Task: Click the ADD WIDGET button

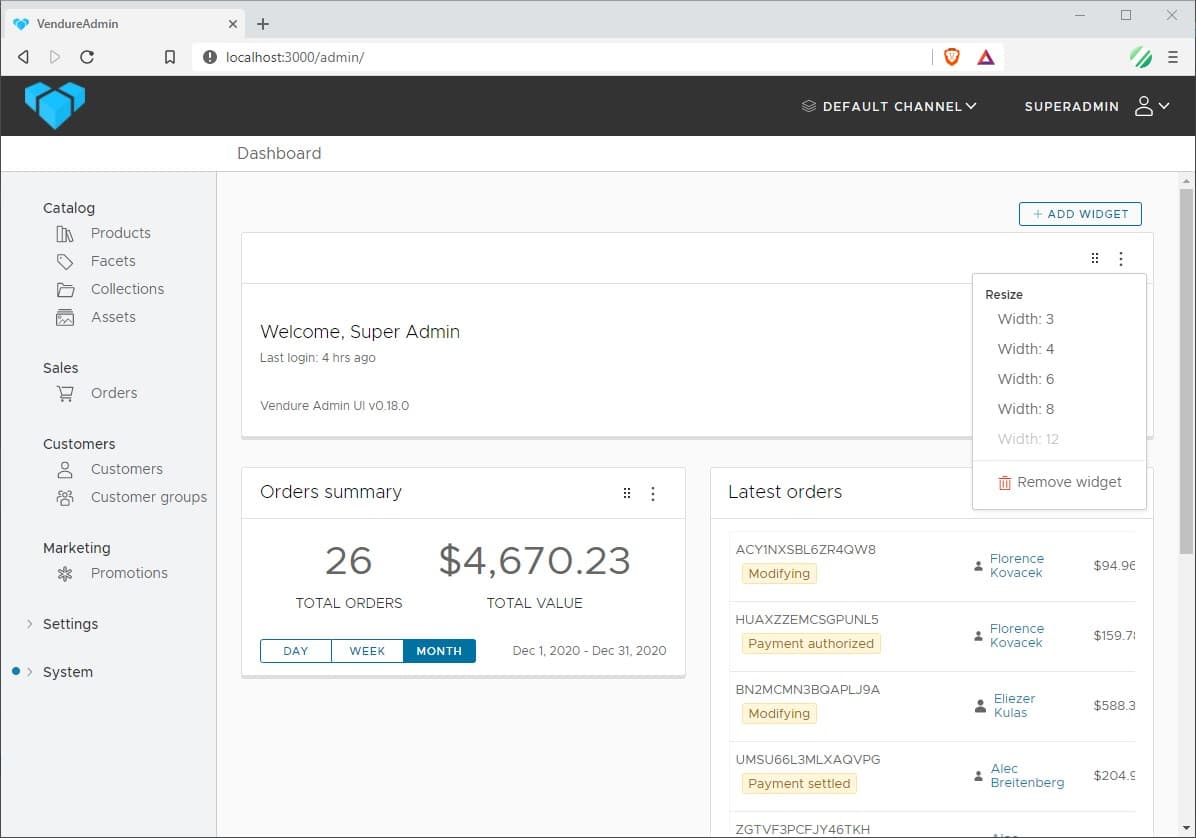Action: pos(1079,214)
